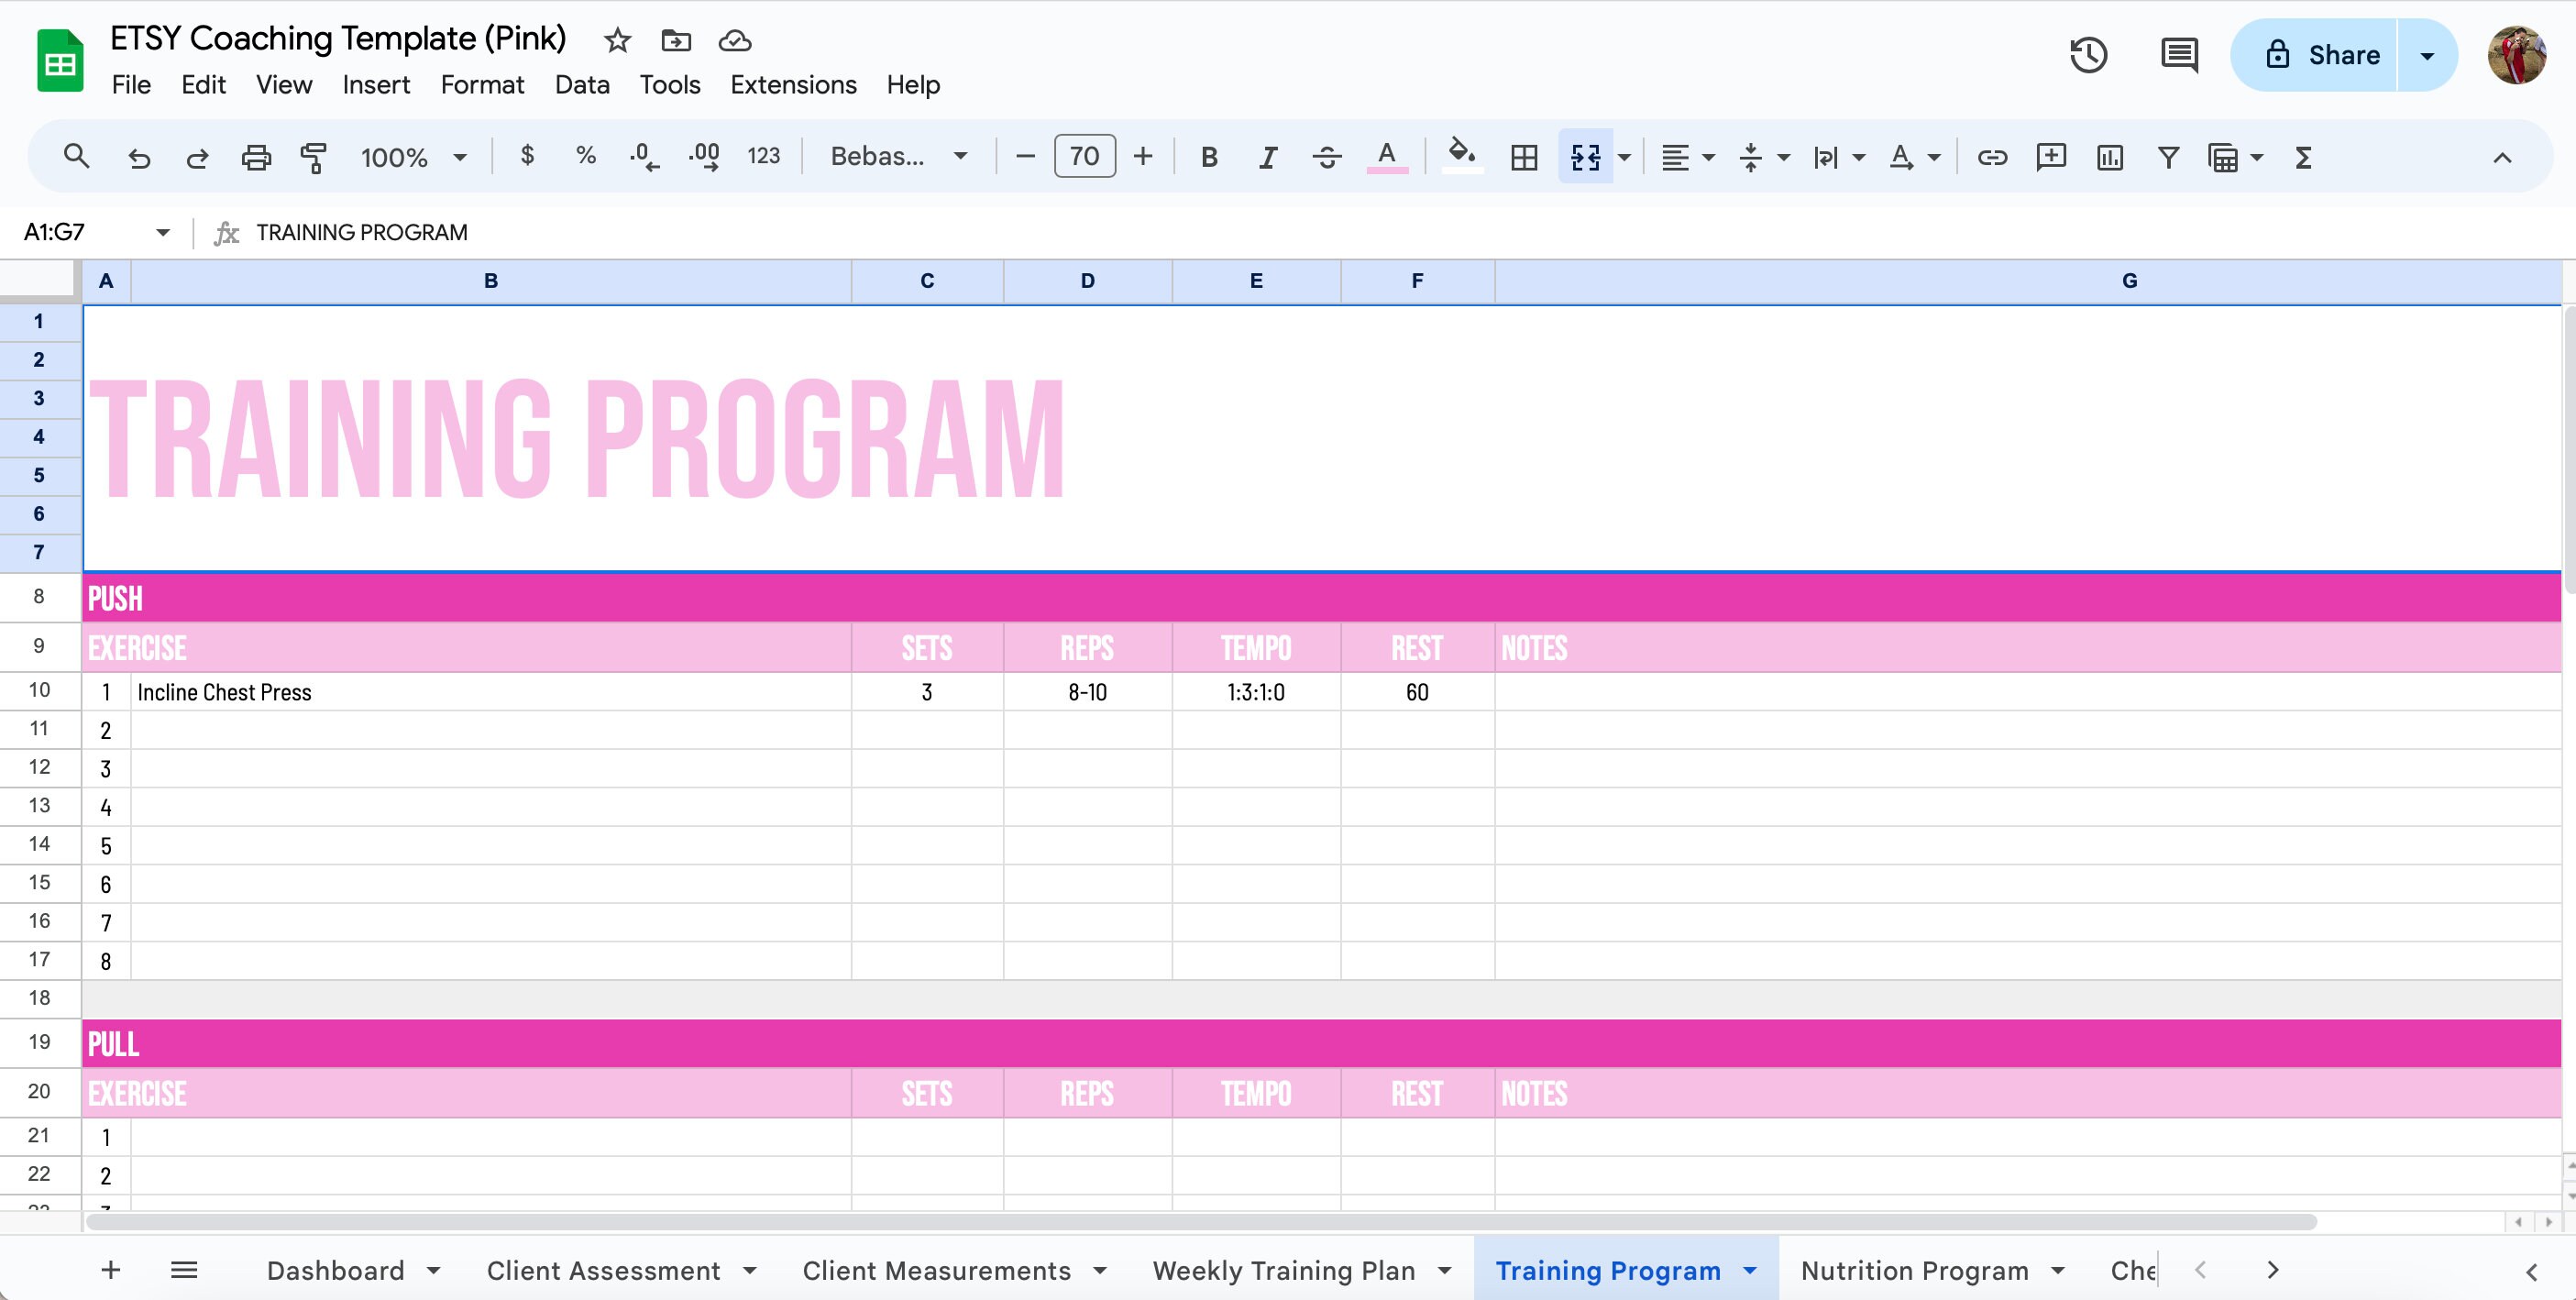Print the spreadsheet
2576x1300 pixels.
tap(256, 157)
